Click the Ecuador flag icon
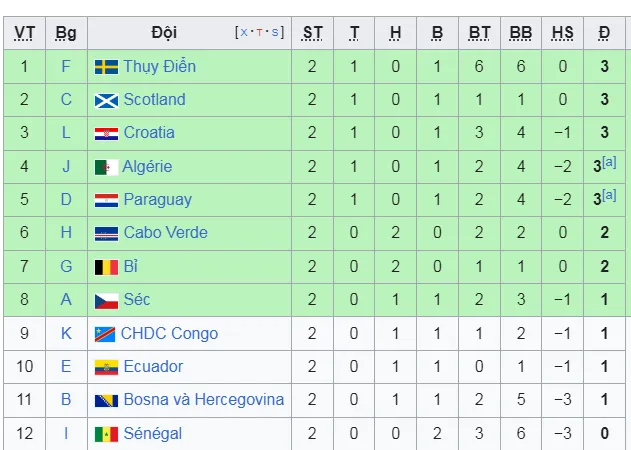 click(x=106, y=367)
